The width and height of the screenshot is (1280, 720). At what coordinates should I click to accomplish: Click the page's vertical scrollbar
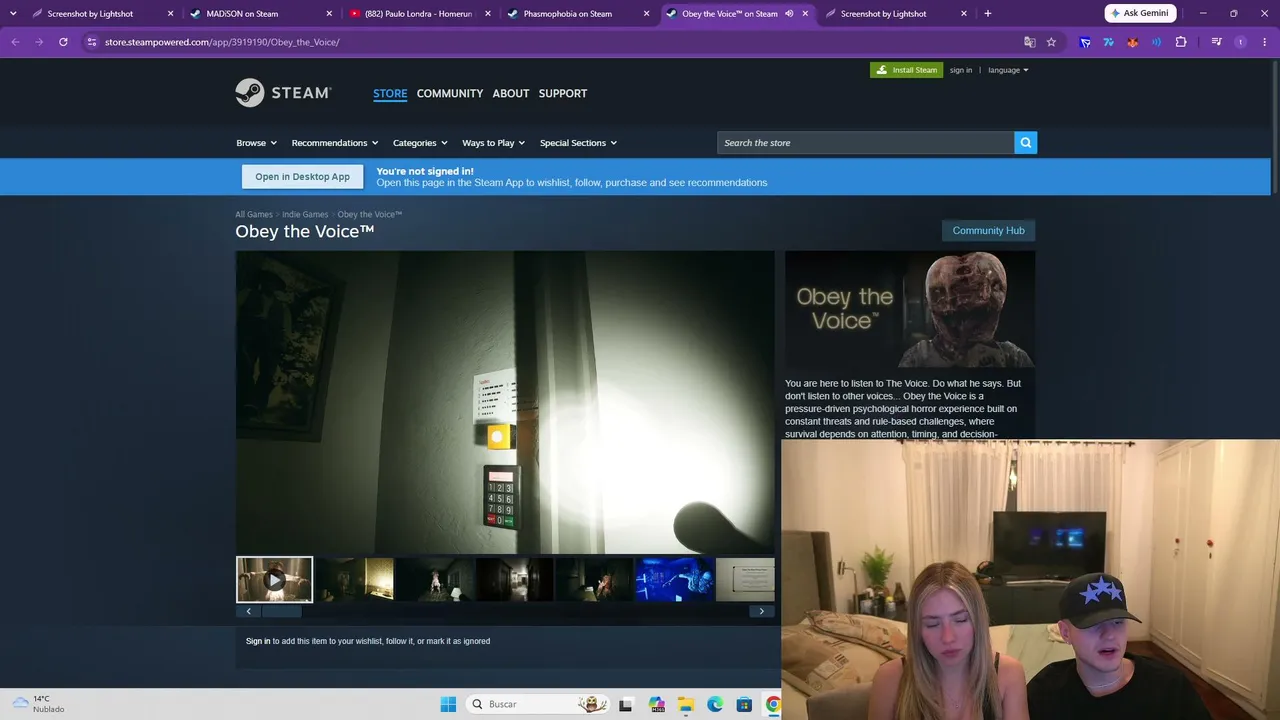[1274, 125]
